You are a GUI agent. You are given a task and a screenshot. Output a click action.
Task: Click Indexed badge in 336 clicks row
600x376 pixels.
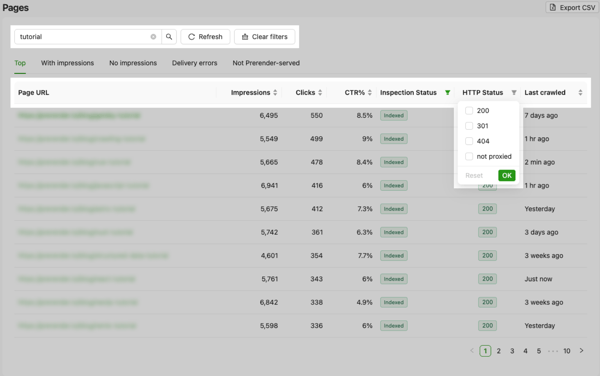tap(394, 326)
